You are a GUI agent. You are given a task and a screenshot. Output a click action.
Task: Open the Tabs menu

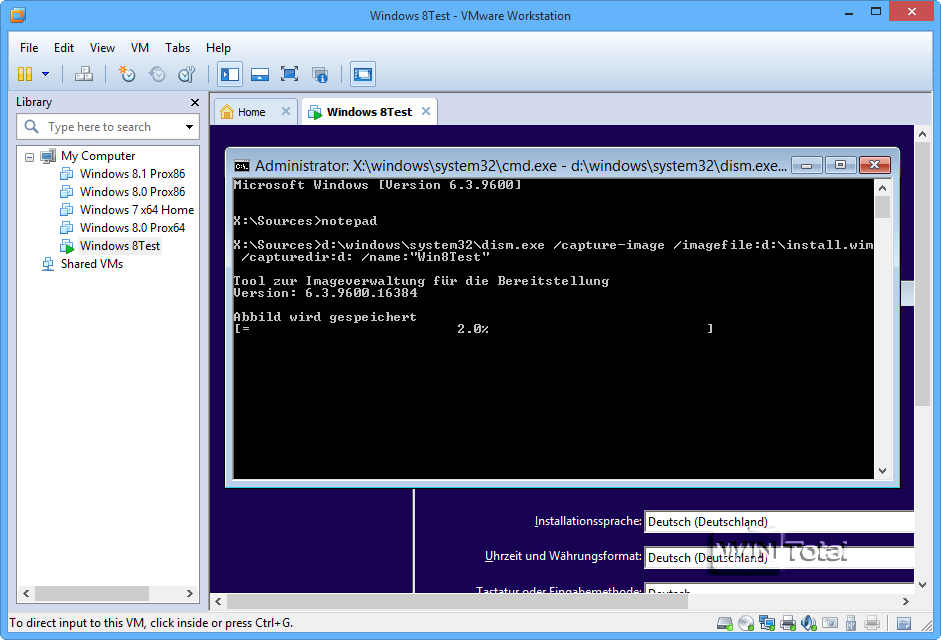click(x=177, y=48)
